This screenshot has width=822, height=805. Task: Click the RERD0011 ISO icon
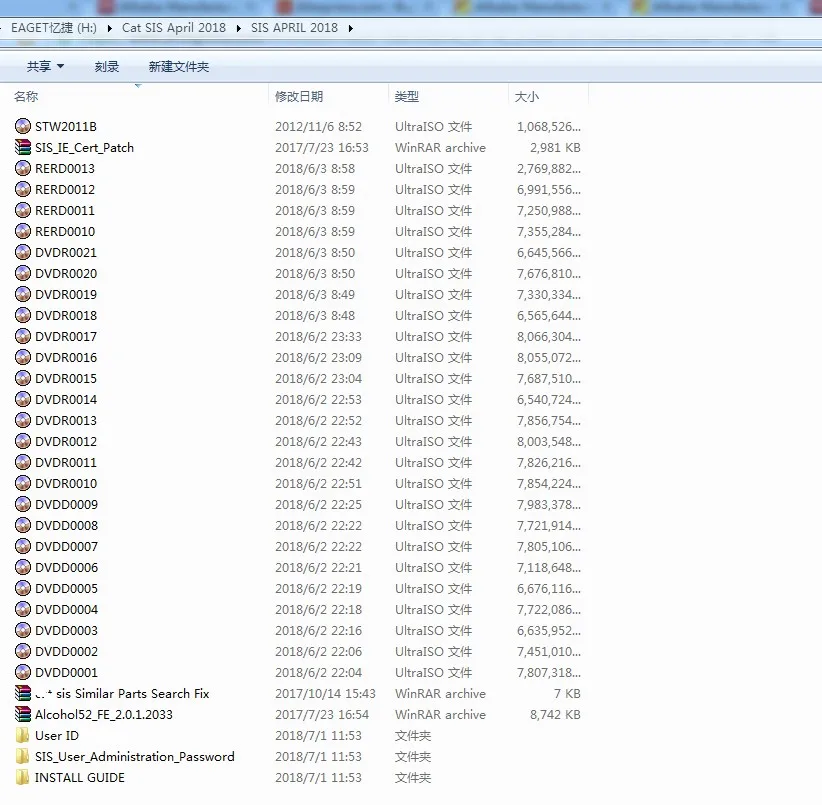coord(23,210)
